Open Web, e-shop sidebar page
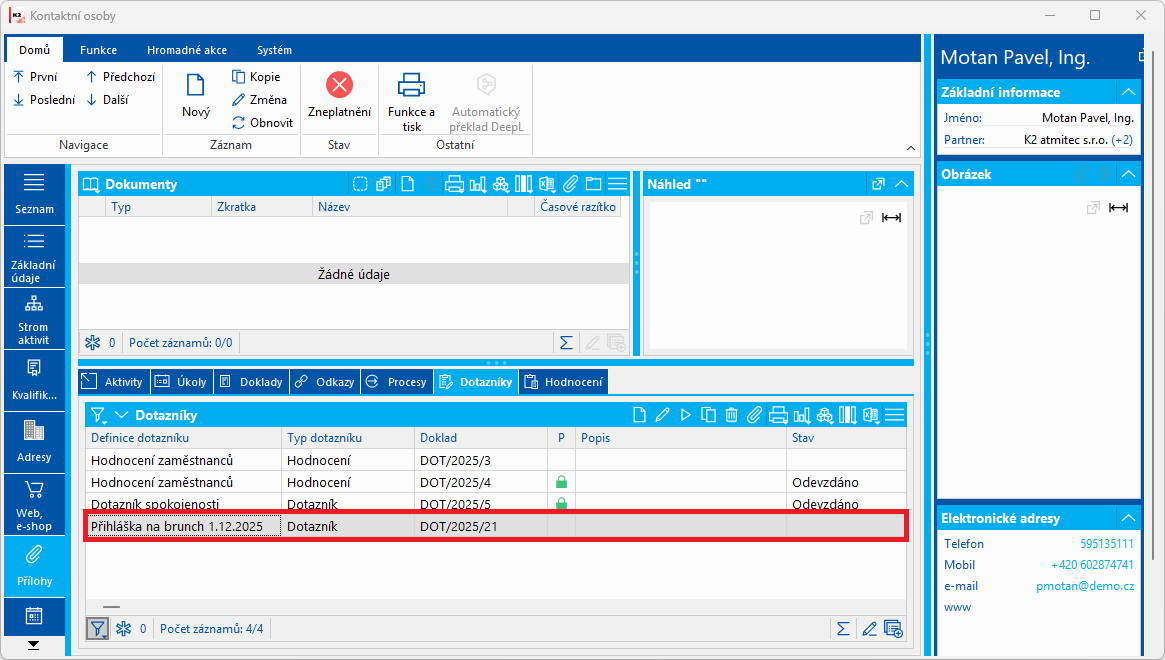 [34, 505]
